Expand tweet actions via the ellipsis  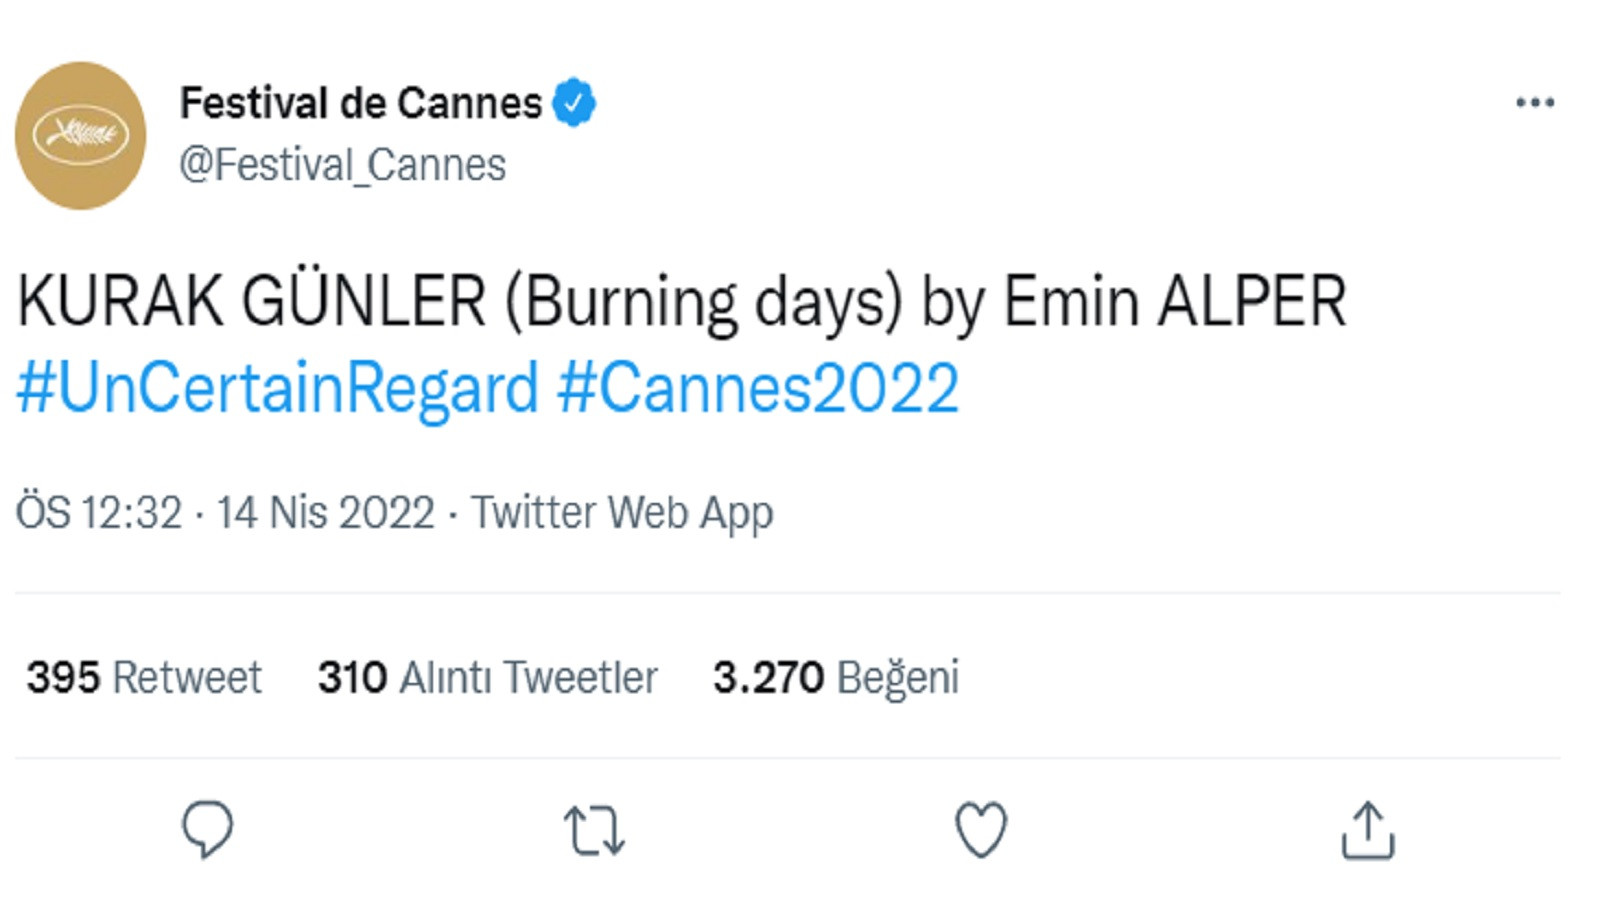1533,100
